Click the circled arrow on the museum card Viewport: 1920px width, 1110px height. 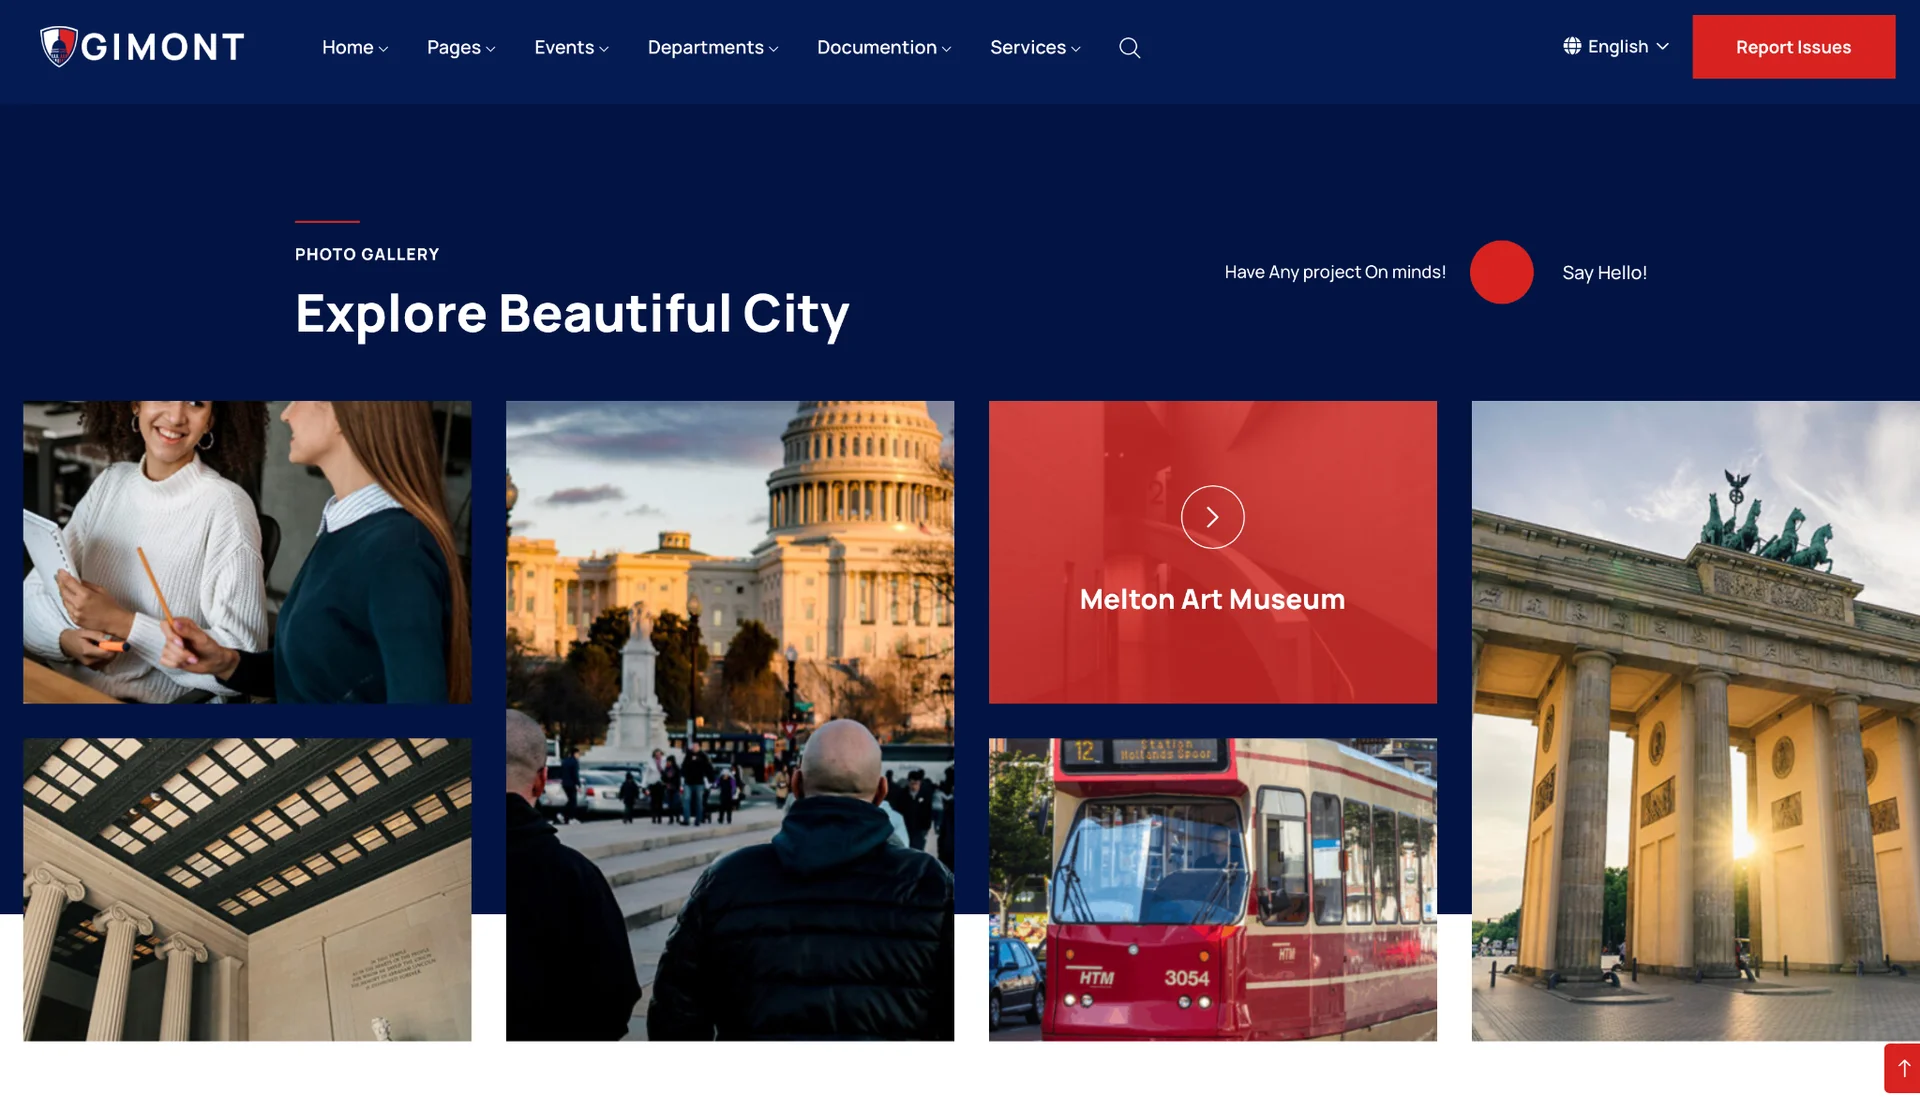(1212, 517)
